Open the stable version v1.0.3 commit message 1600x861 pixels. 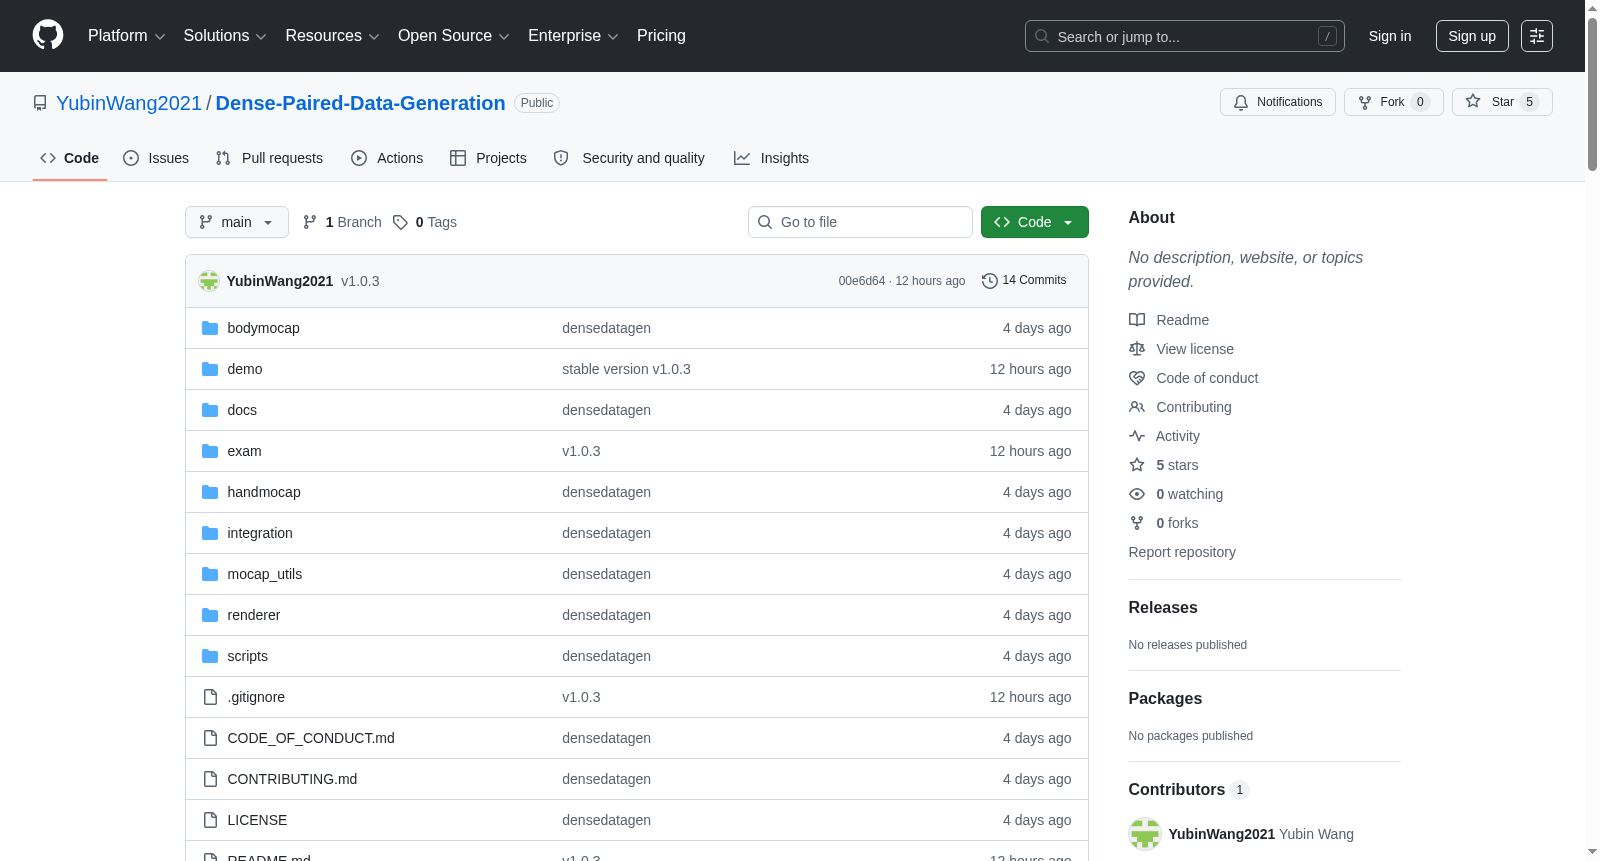(626, 369)
